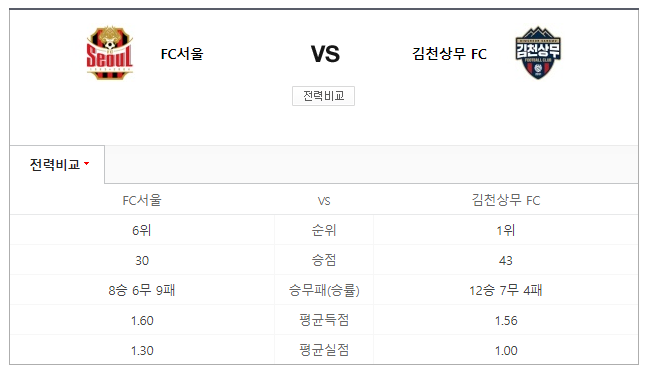The height and width of the screenshot is (372, 646).
Task: Click the 승무패(승률) row label
Action: [x=324, y=290]
